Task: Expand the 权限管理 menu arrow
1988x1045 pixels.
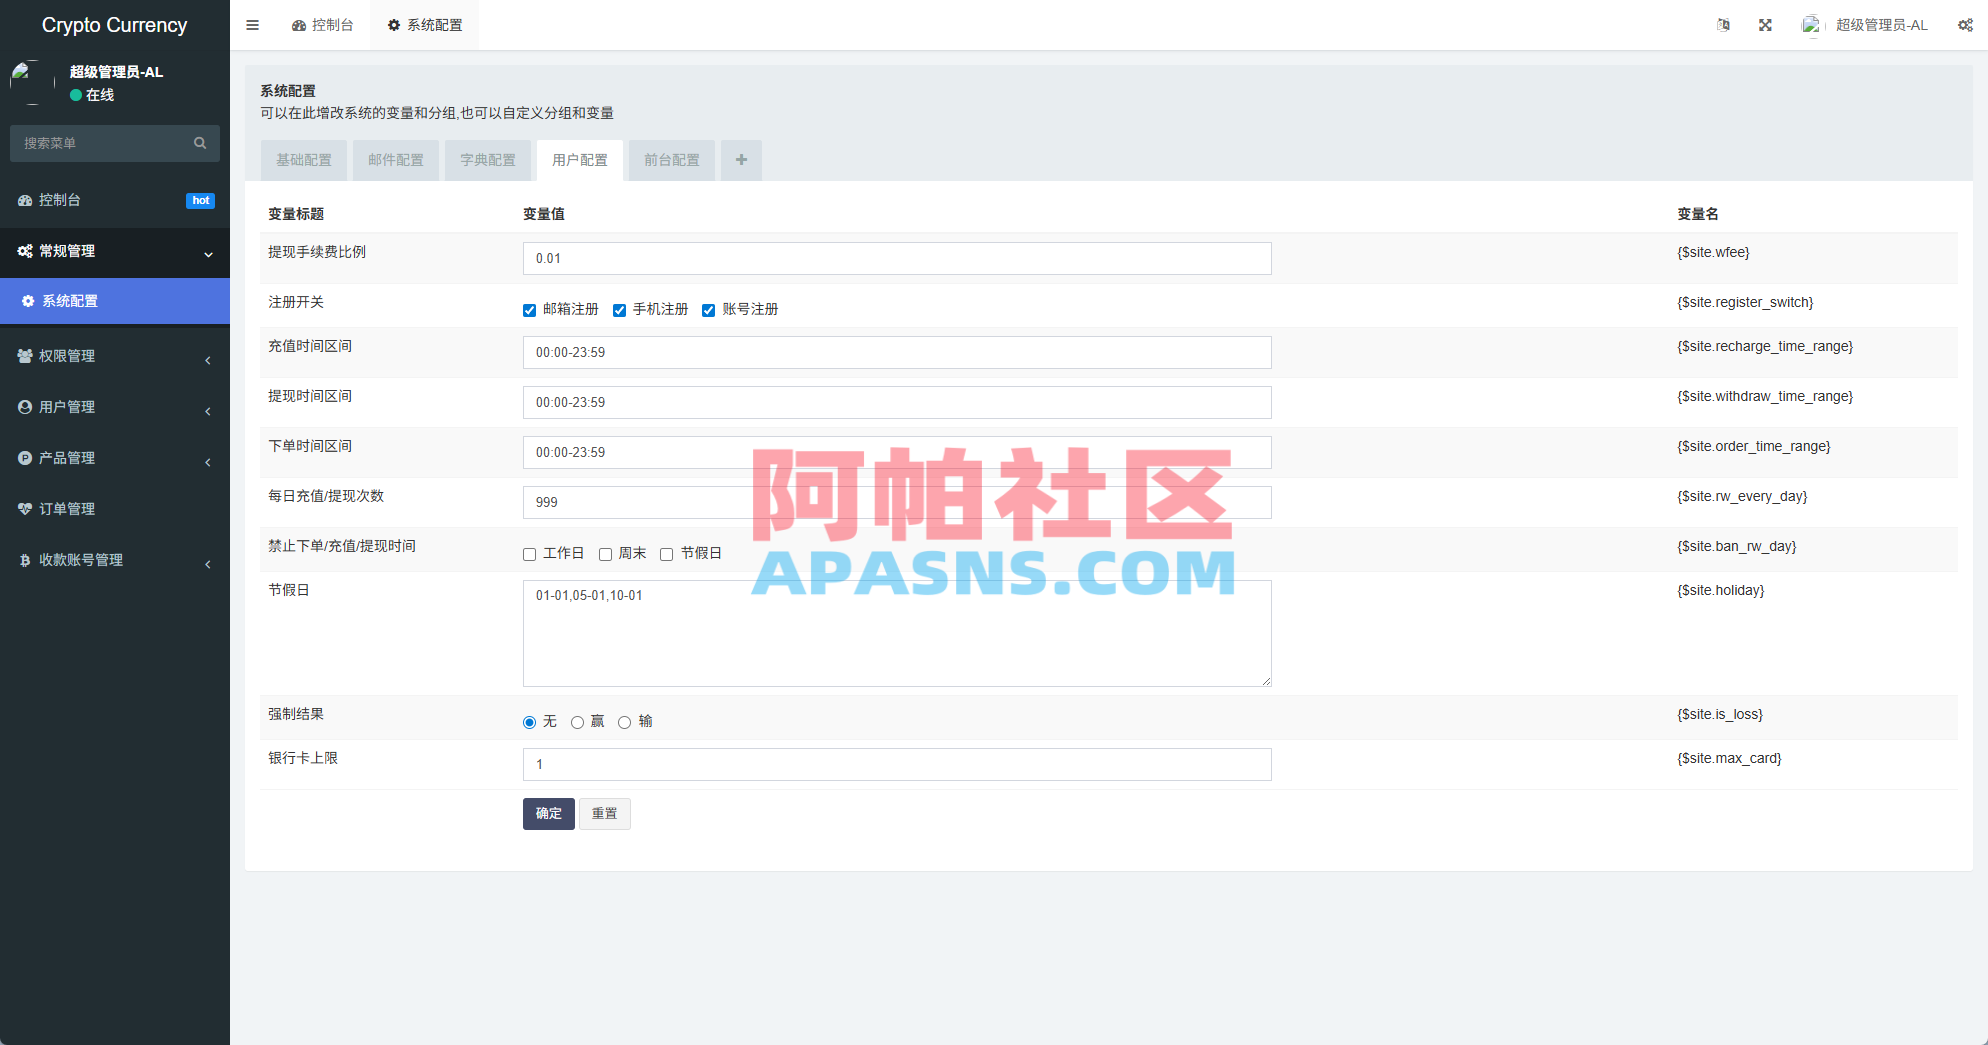Action: [208, 360]
